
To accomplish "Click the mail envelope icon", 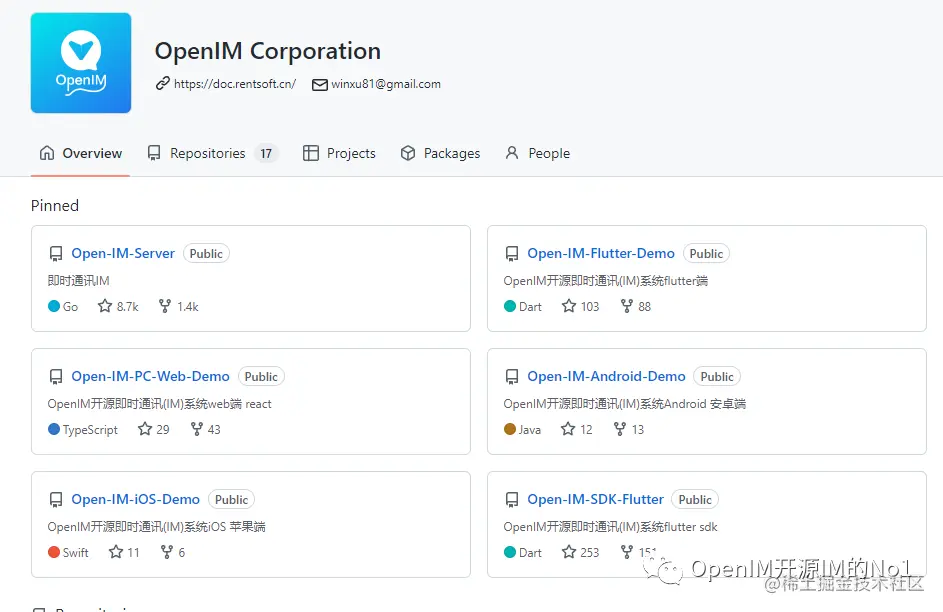I will click(x=319, y=85).
